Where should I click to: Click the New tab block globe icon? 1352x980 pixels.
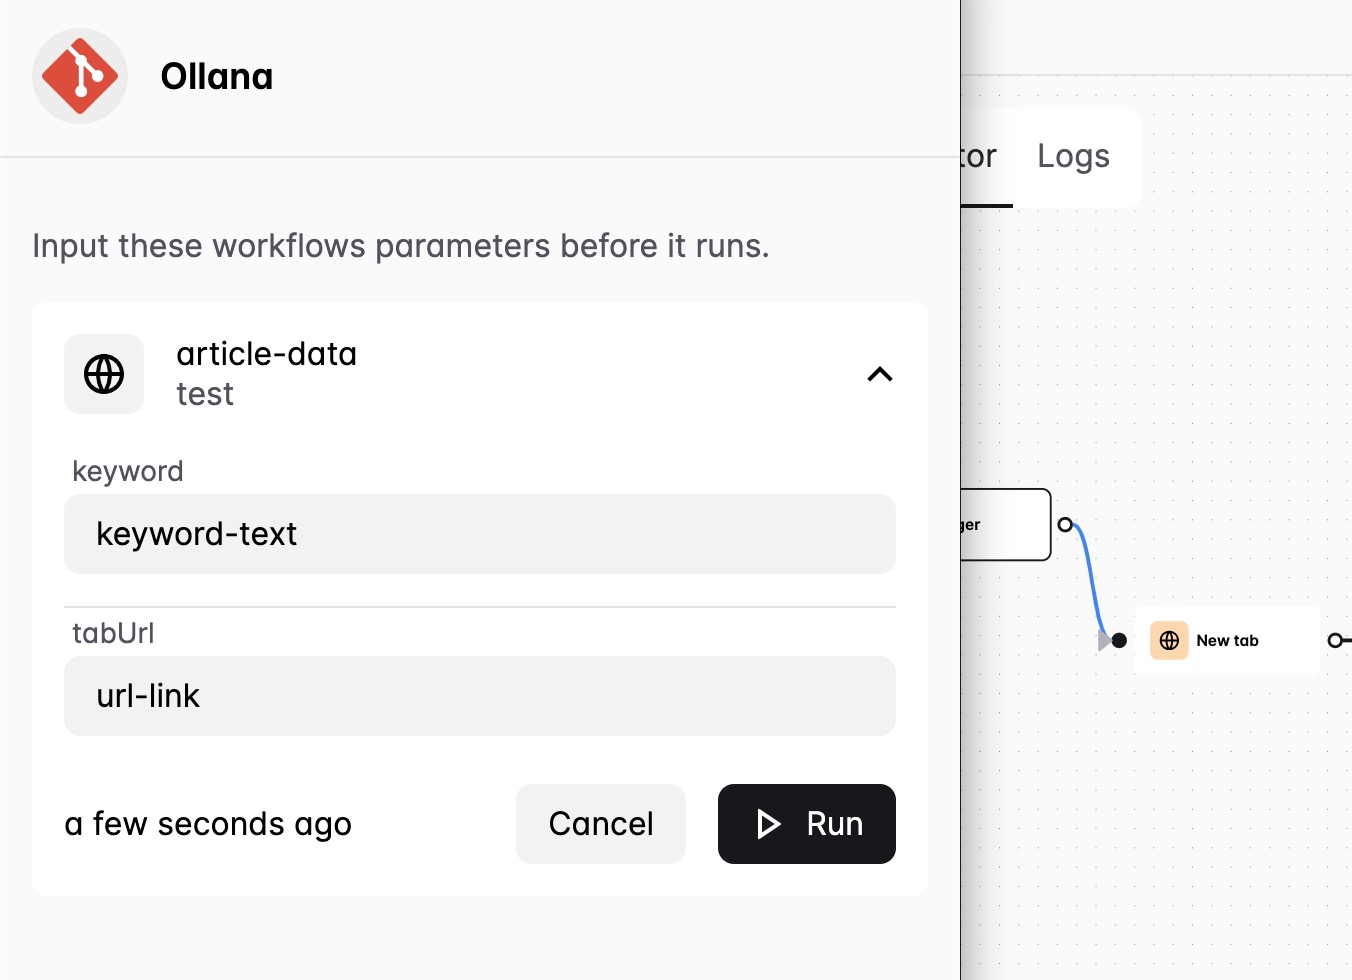1169,640
